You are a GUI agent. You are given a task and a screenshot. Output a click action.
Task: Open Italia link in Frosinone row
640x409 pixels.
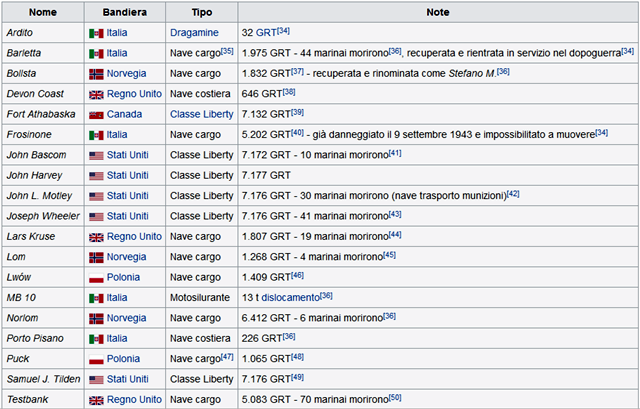117,135
